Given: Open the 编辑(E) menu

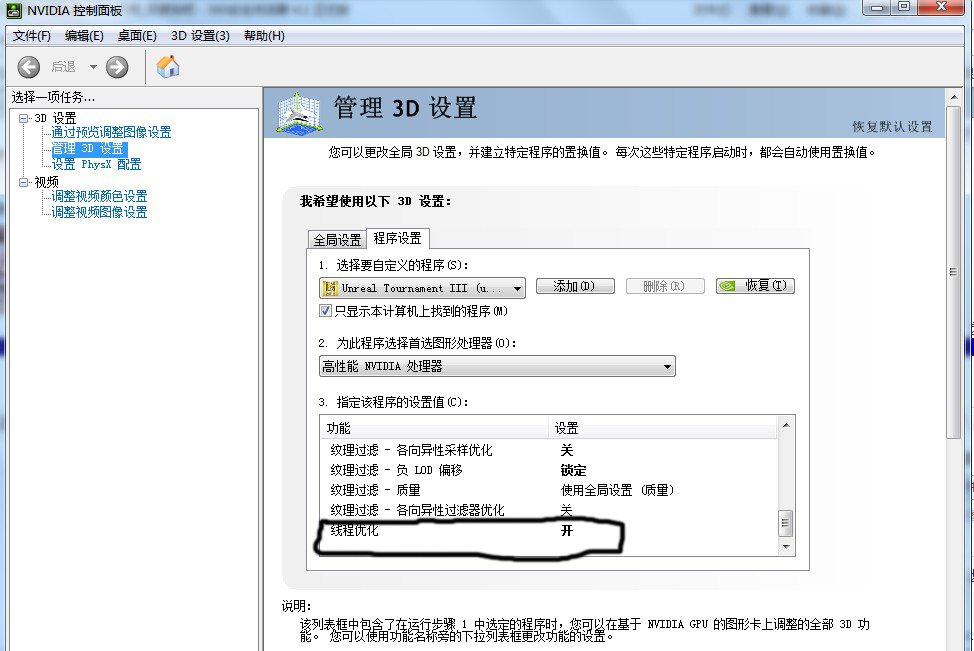Looking at the screenshot, I should pyautogui.click(x=84, y=36).
